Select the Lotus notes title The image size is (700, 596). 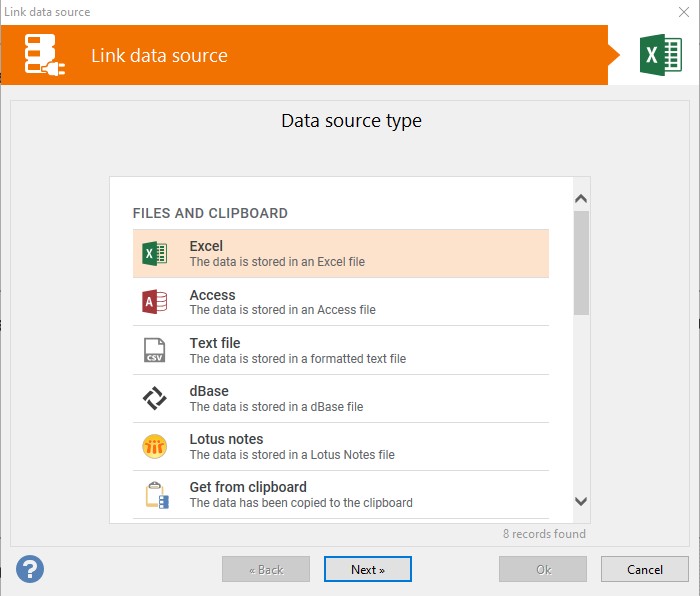click(226, 439)
